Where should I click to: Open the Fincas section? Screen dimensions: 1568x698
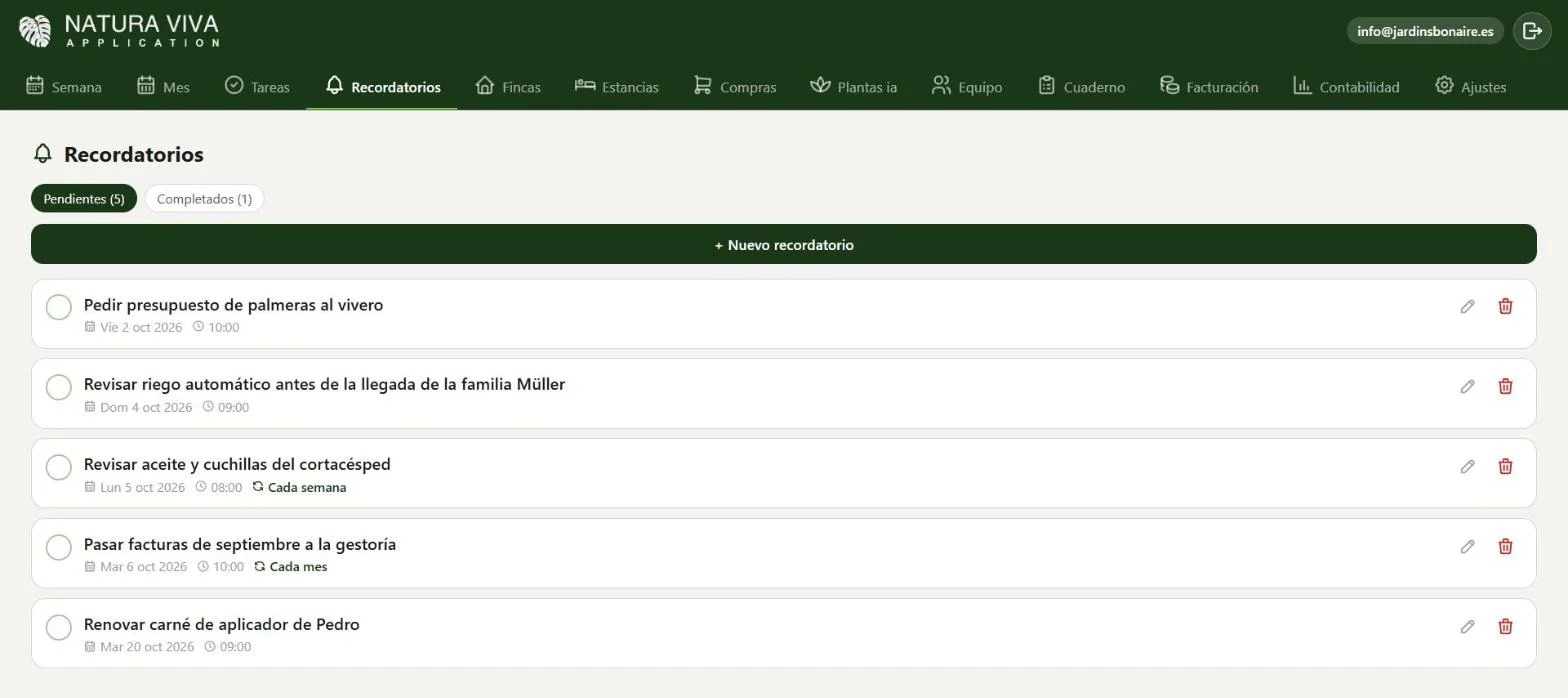click(508, 87)
